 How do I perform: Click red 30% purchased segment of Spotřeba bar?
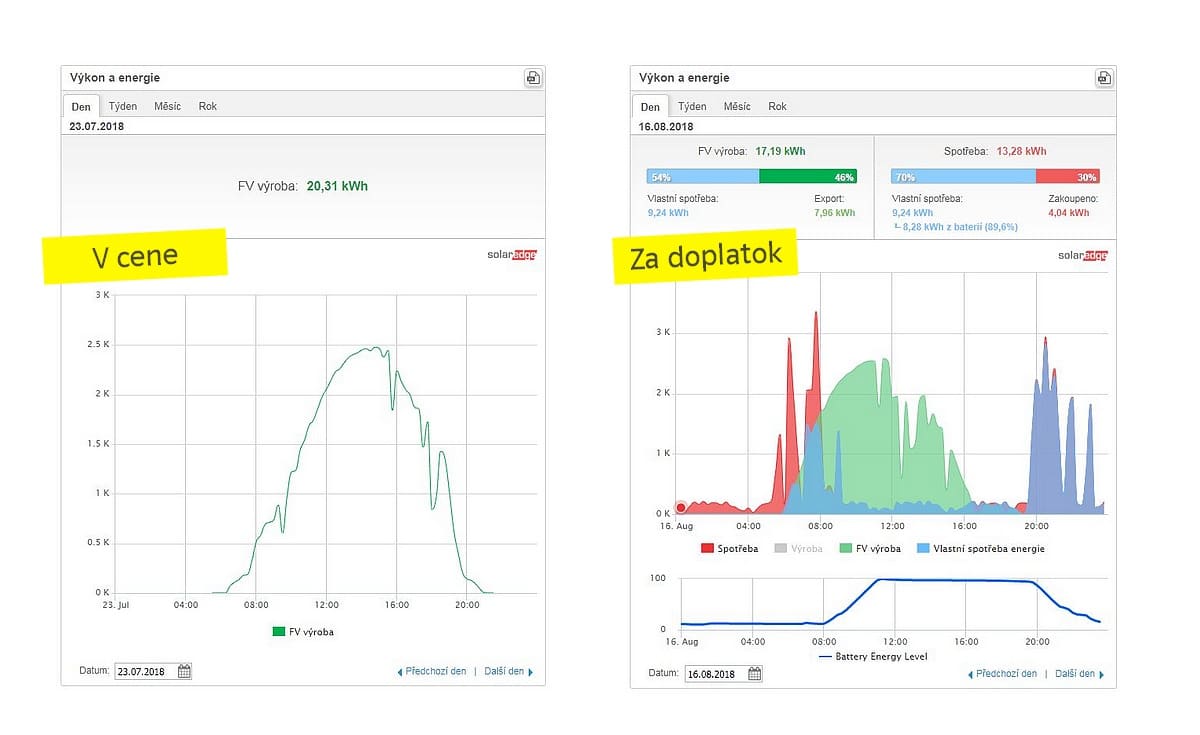tap(1067, 177)
